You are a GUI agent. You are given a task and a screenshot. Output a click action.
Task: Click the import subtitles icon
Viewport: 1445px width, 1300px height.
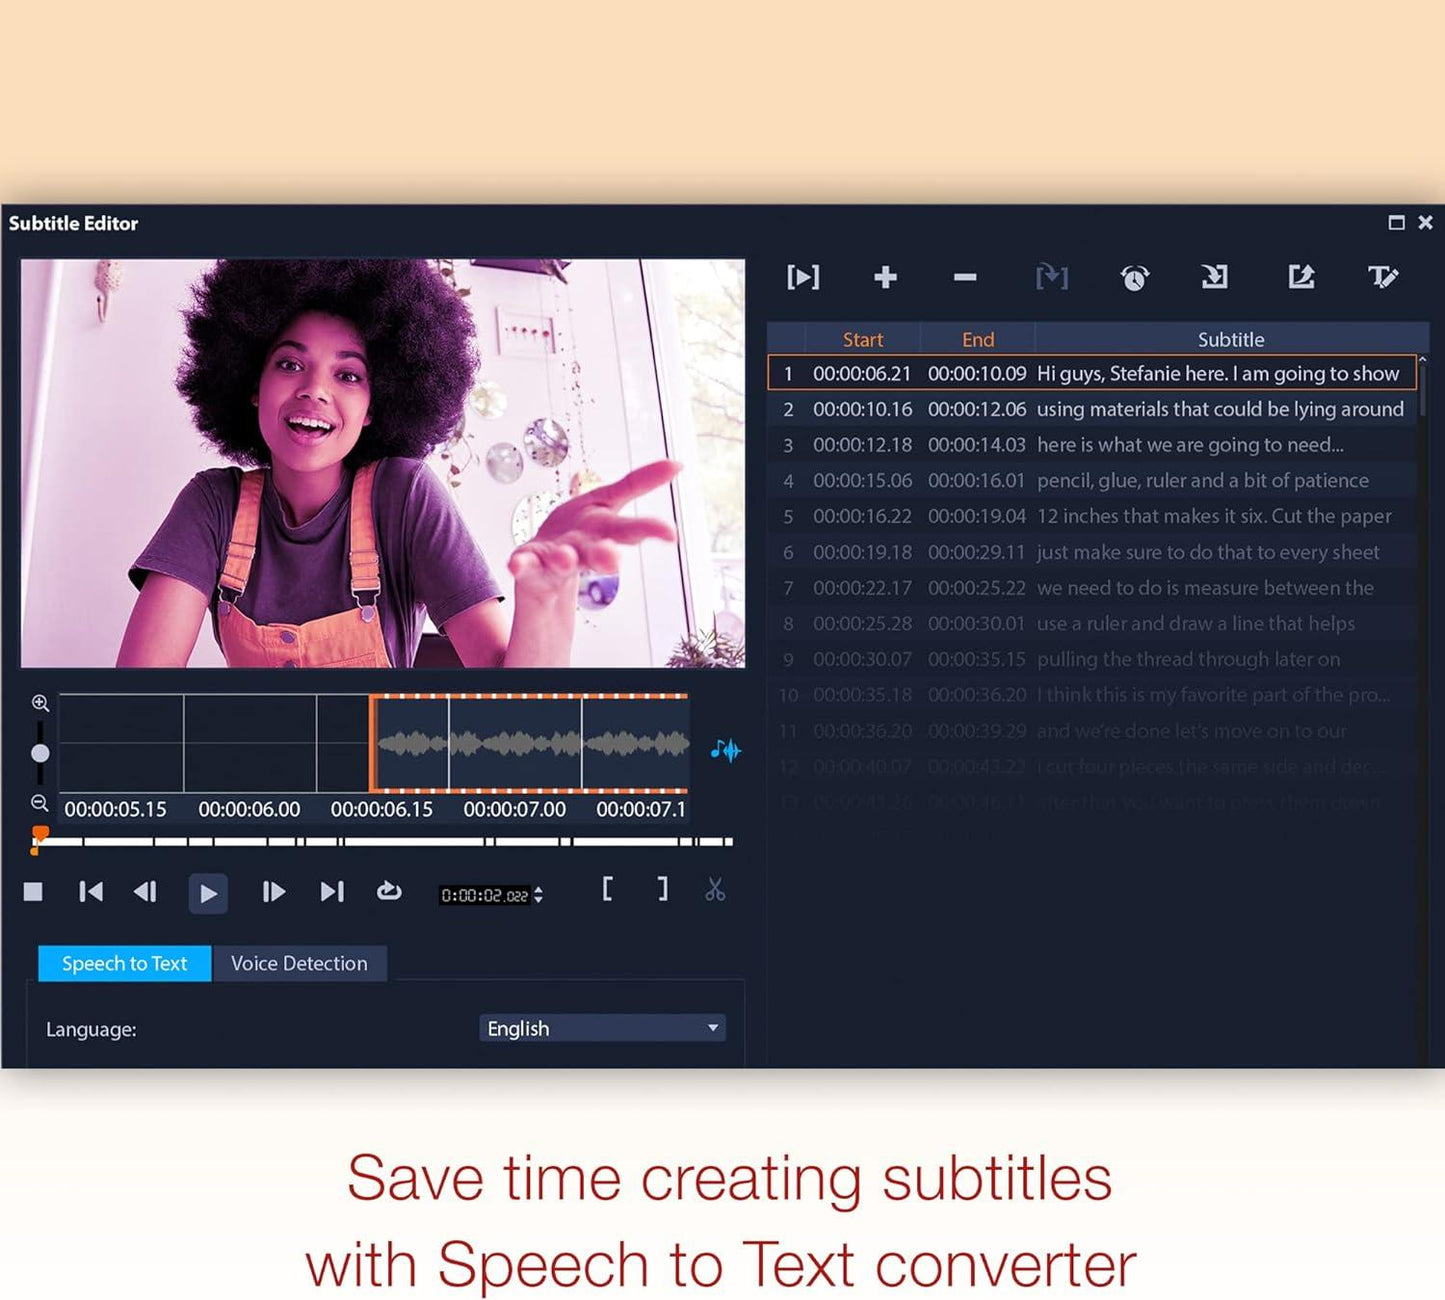point(1214,278)
